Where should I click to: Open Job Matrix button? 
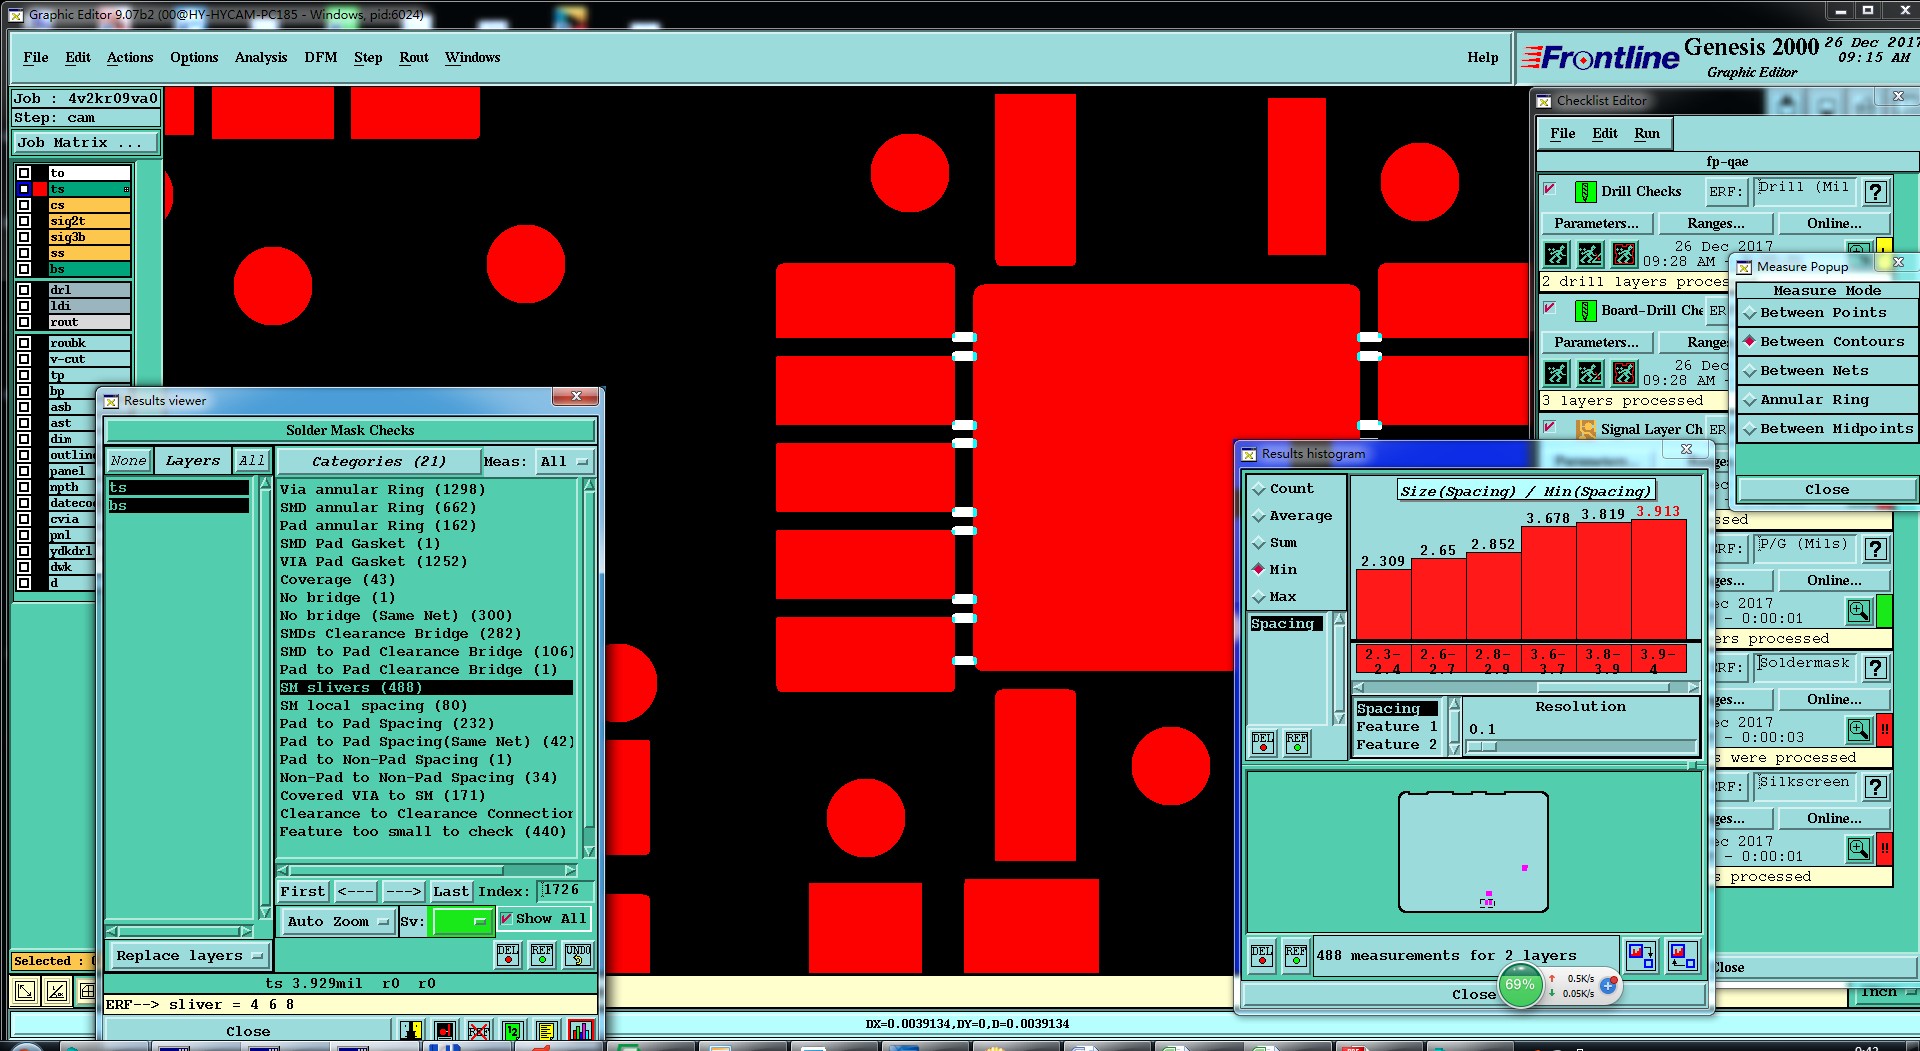click(x=85, y=143)
